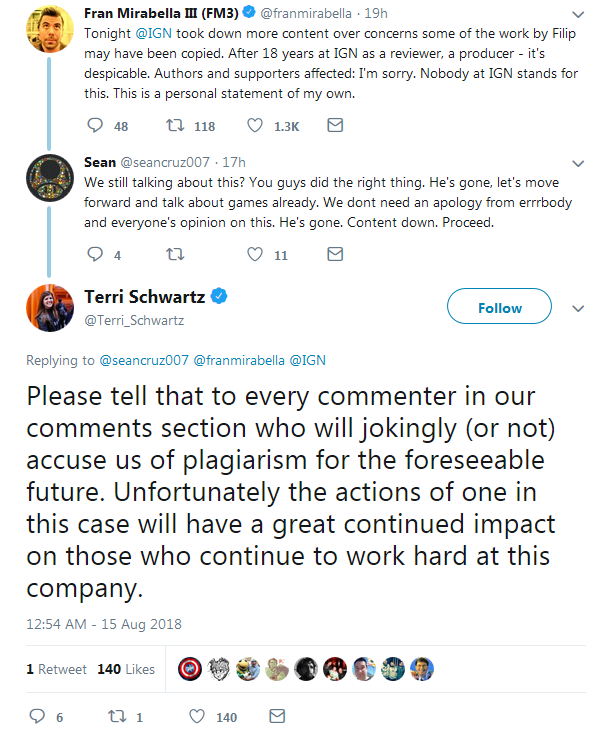Retweet Fran Mirabella's tweet

175,125
